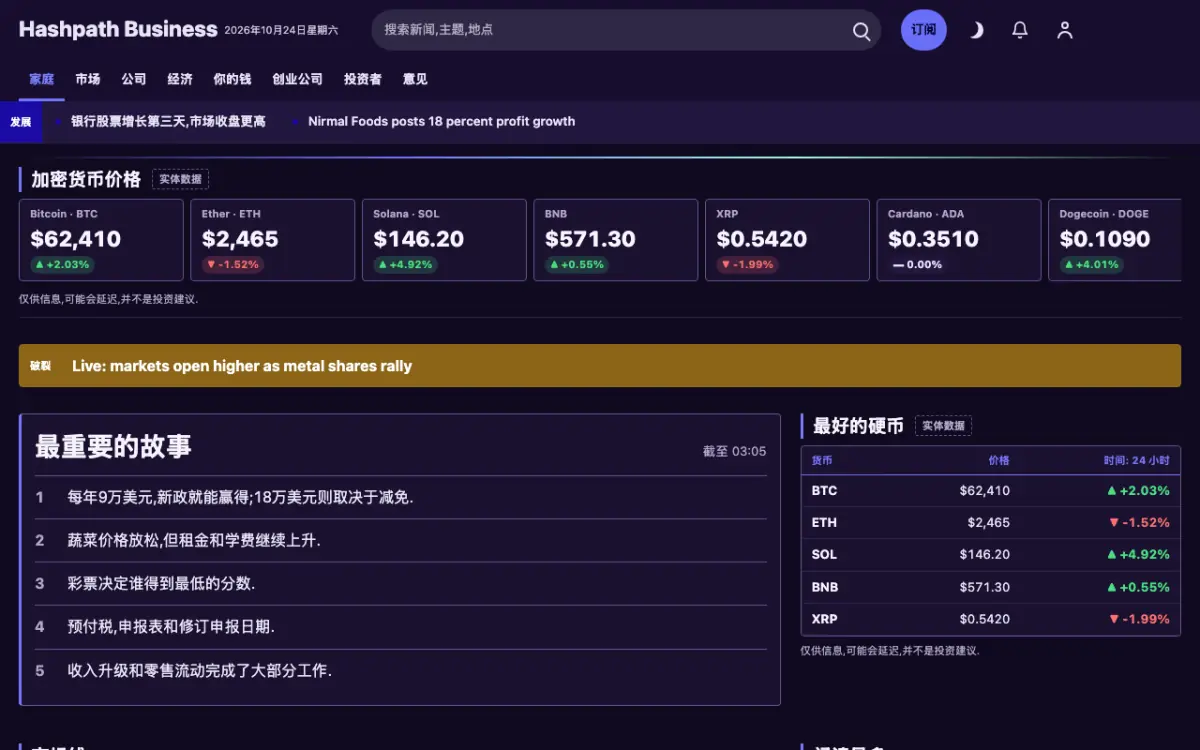Open the XRP price card

[788, 240]
